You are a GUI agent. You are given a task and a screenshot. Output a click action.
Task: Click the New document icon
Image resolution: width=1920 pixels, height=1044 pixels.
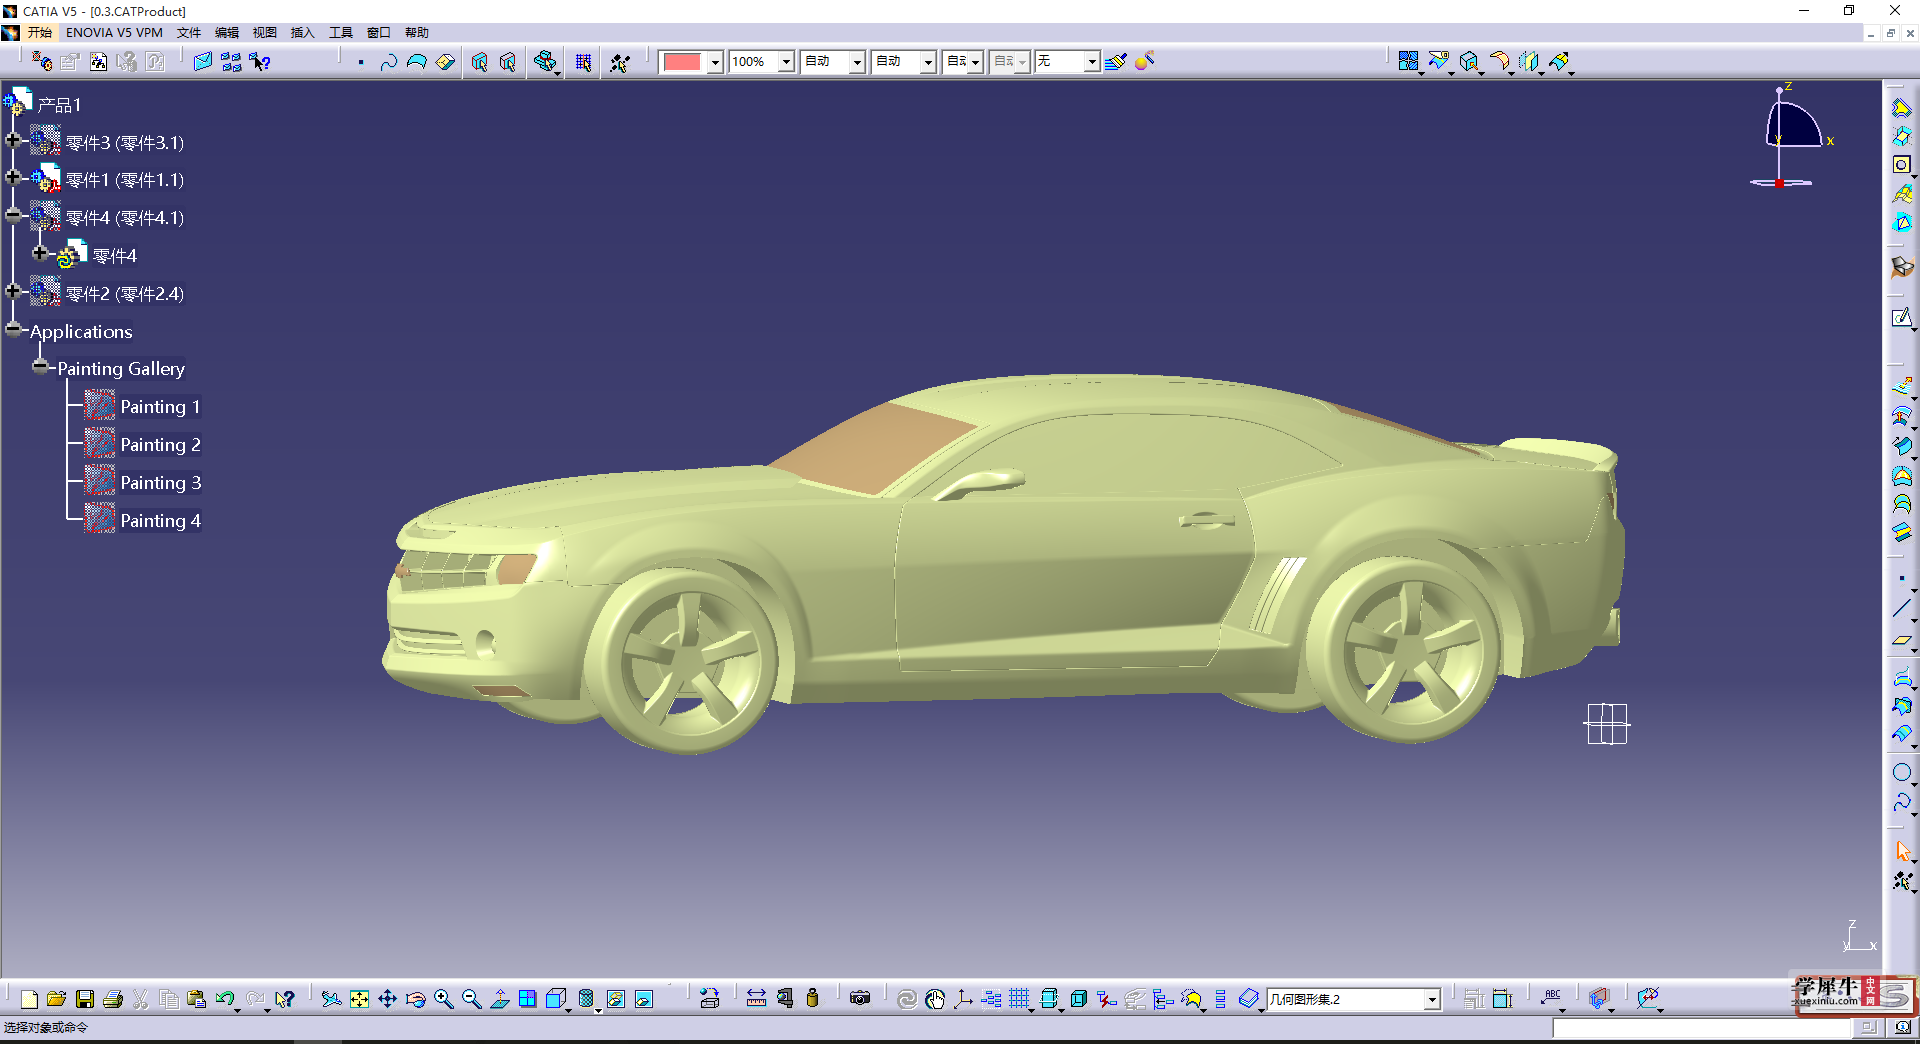pos(29,999)
